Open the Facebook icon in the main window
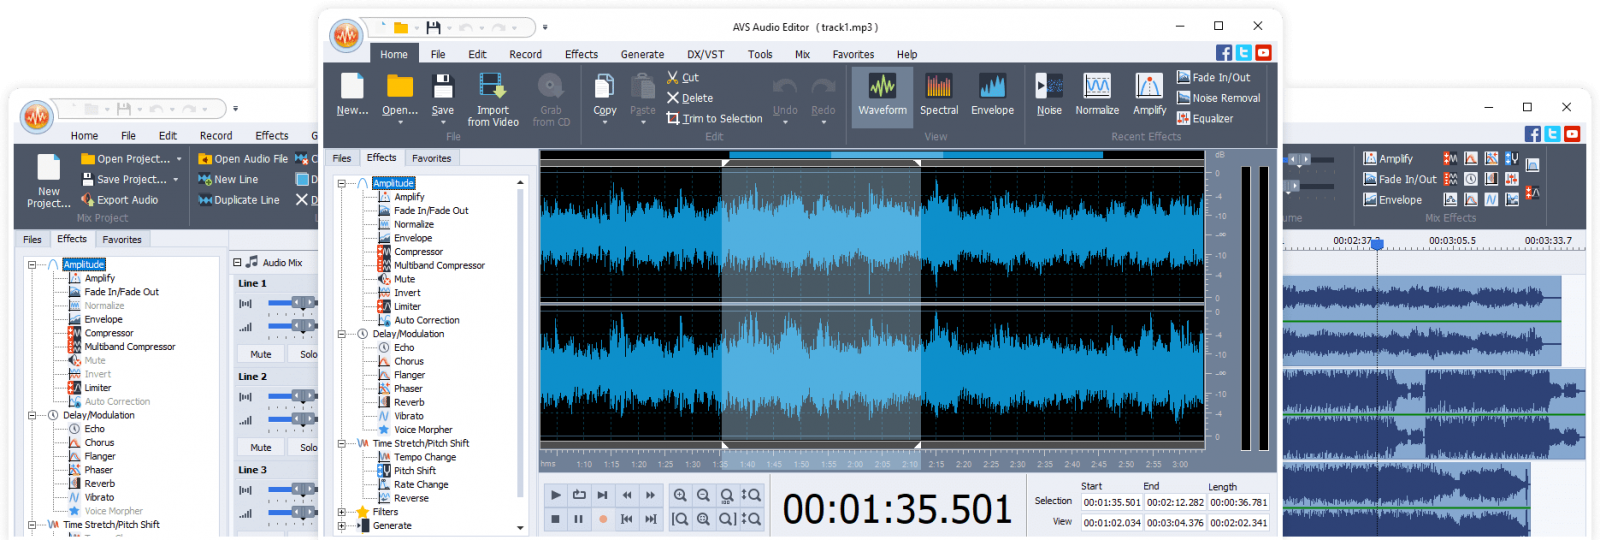 [1224, 53]
